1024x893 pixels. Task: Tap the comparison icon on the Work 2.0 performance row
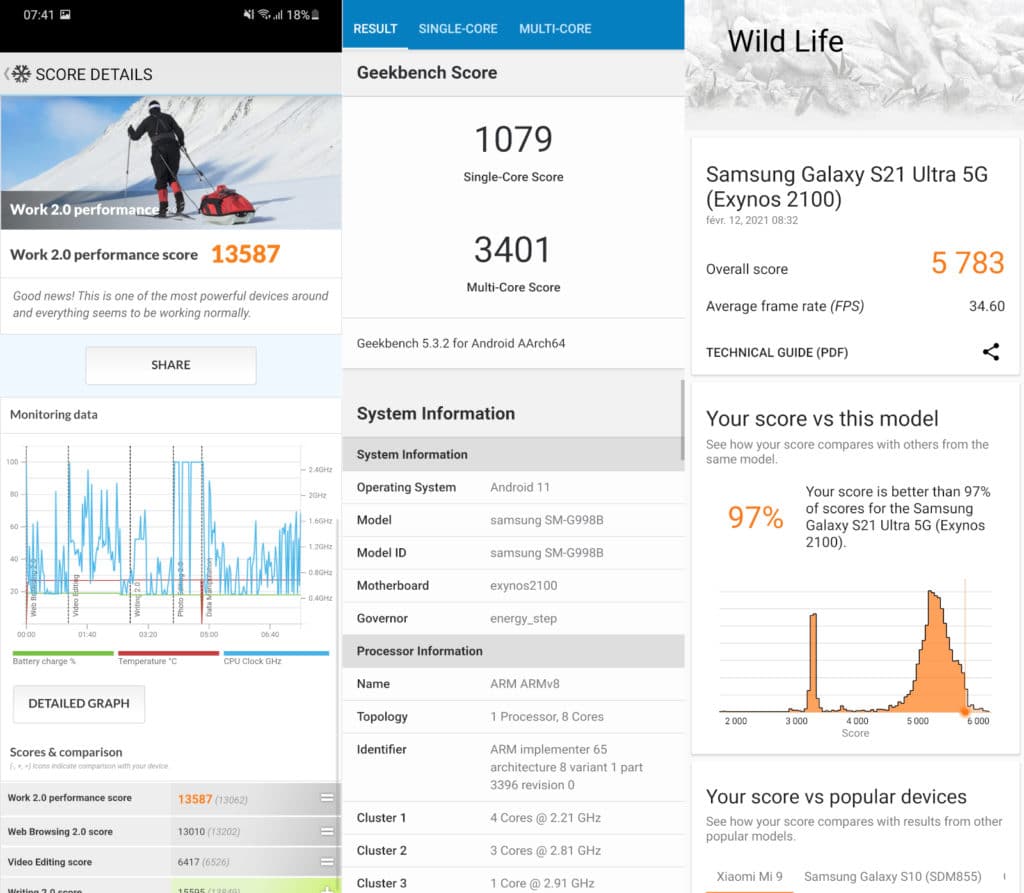click(x=327, y=798)
